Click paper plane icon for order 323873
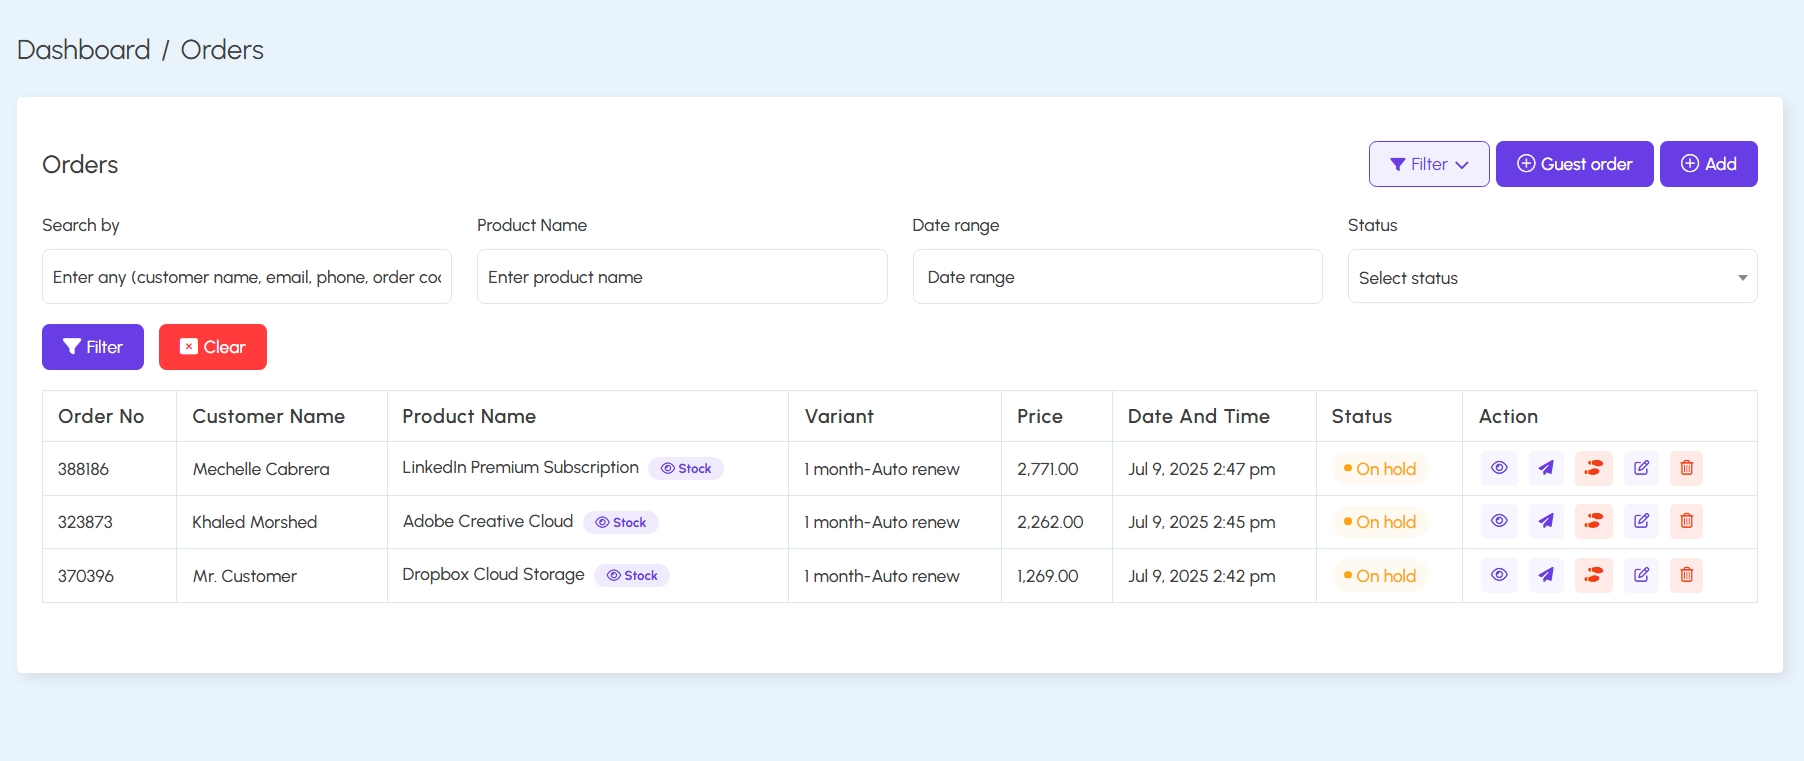The image size is (1804, 761). point(1546,521)
